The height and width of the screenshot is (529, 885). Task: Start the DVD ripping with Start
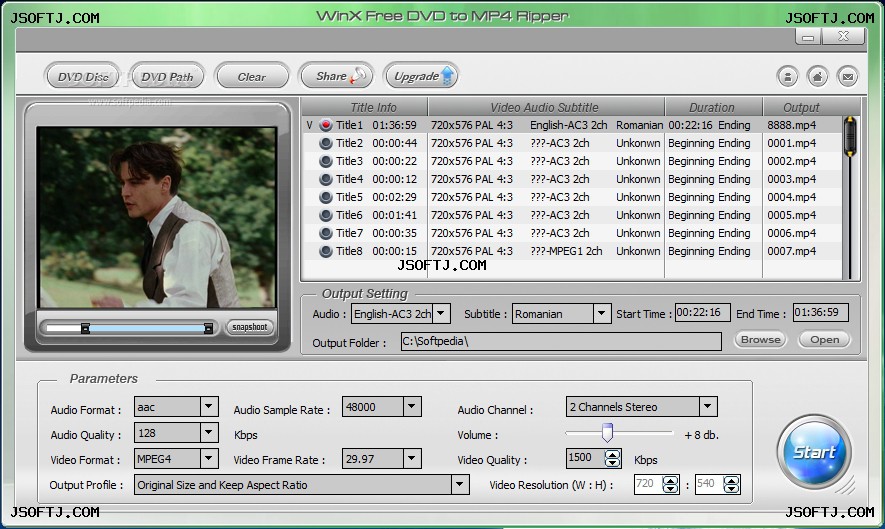point(813,452)
